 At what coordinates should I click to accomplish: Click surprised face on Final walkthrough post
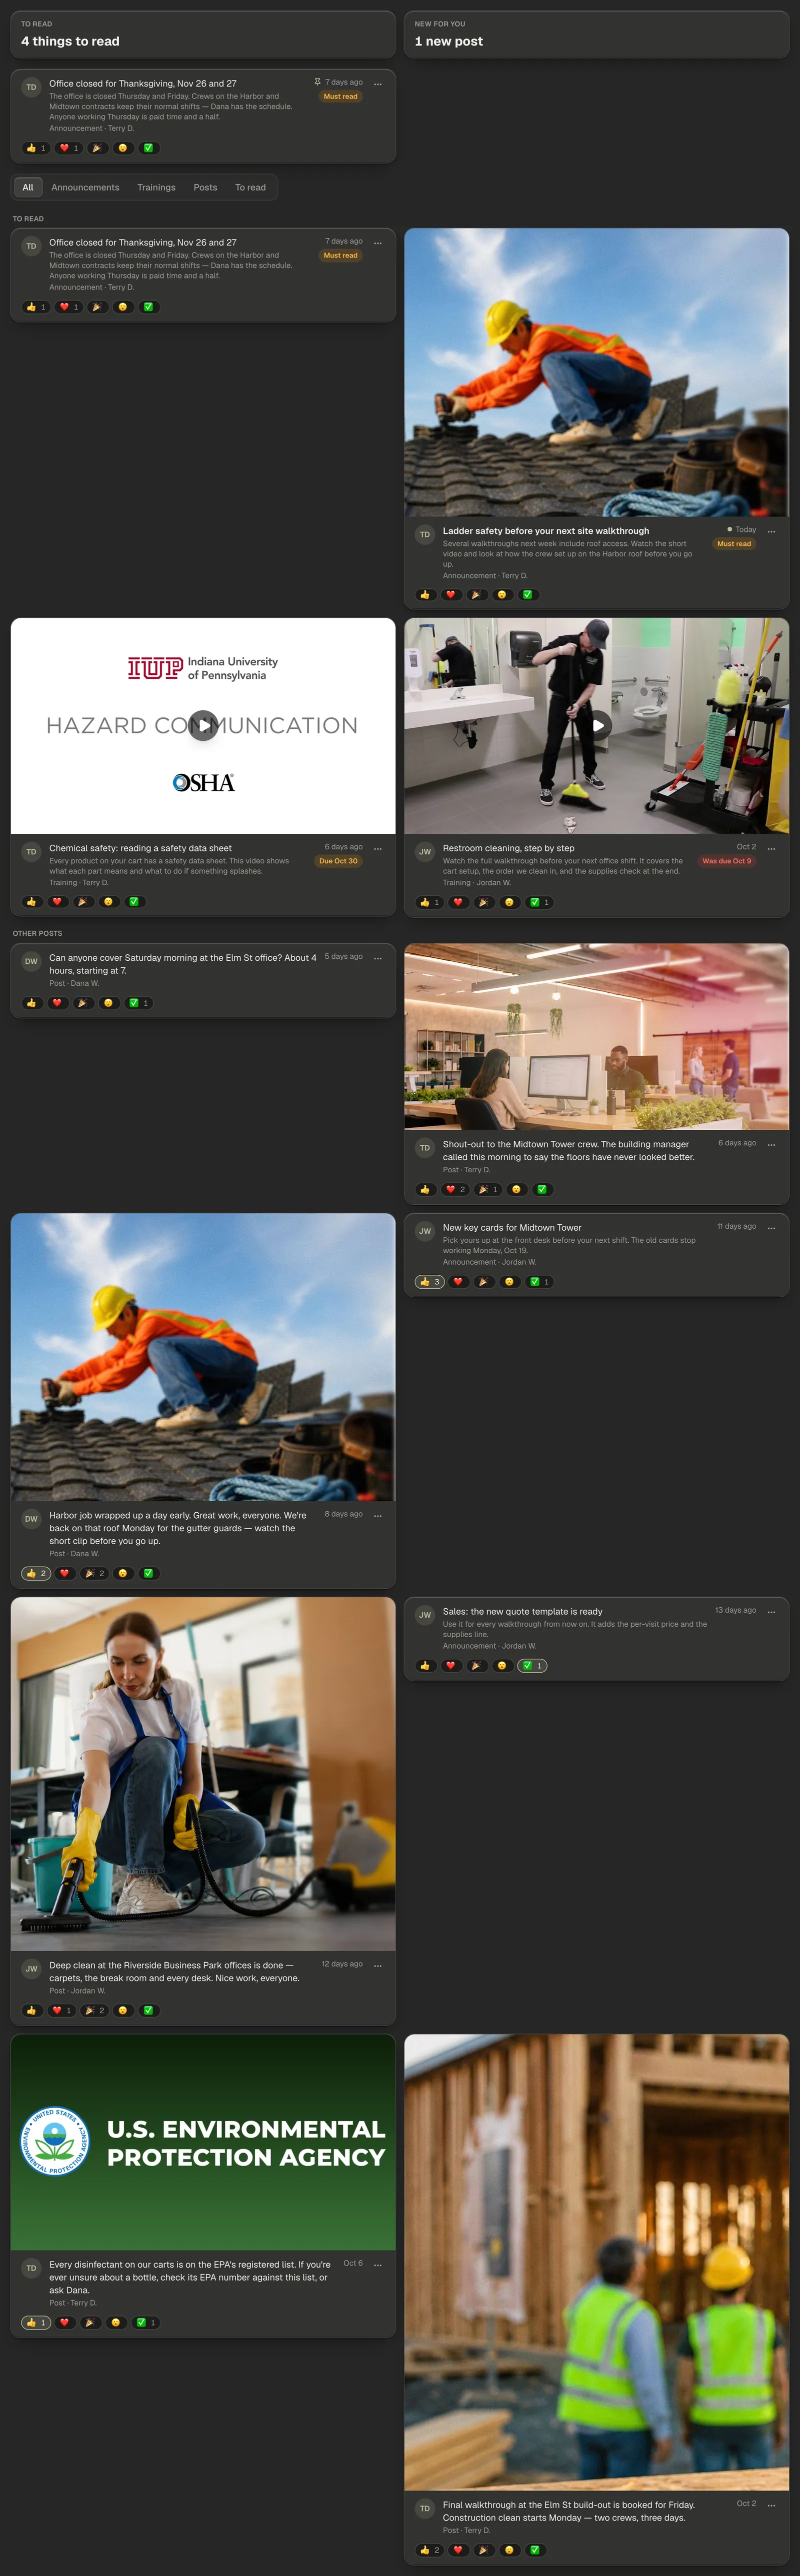coord(509,2550)
